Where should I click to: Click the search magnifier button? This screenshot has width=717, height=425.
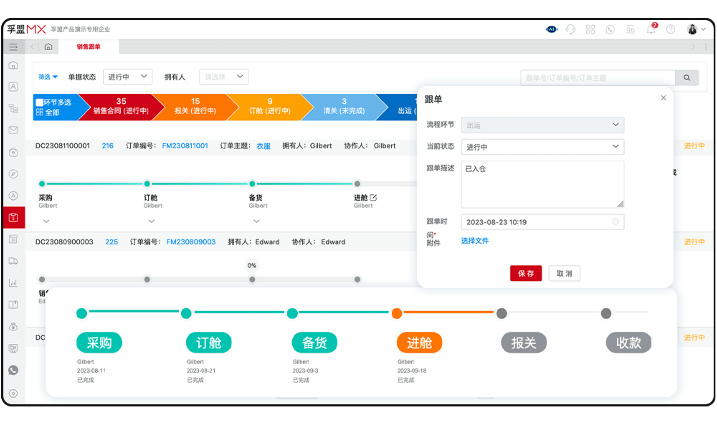(x=687, y=77)
